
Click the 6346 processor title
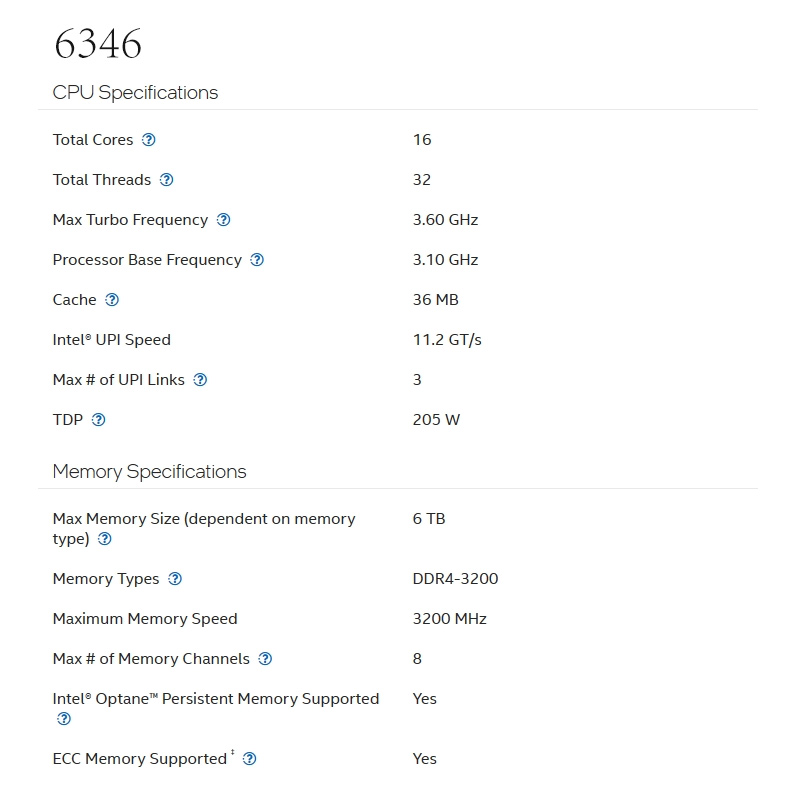98,44
